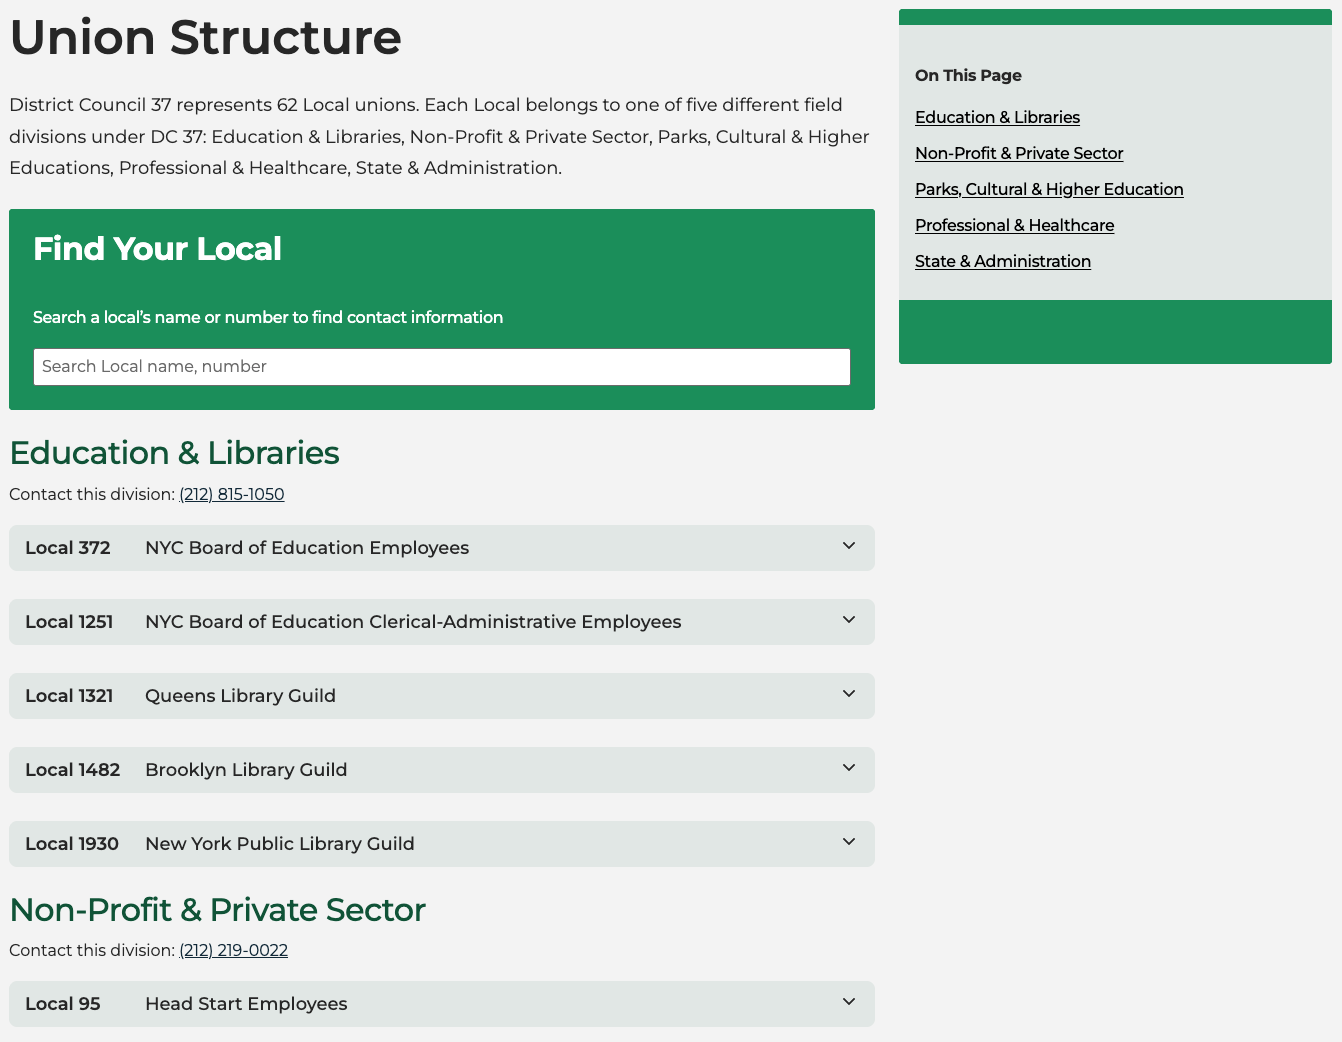Expand the Local 372 accordion chevron

click(x=848, y=546)
